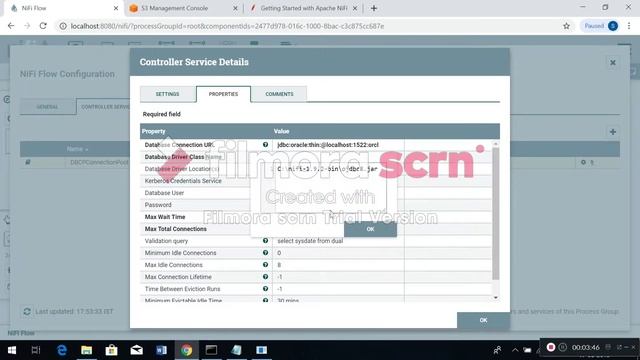Image resolution: width=640 pixels, height=360 pixels.
Task: Click help icon for Time Between Eviction Runs
Action: (265, 289)
